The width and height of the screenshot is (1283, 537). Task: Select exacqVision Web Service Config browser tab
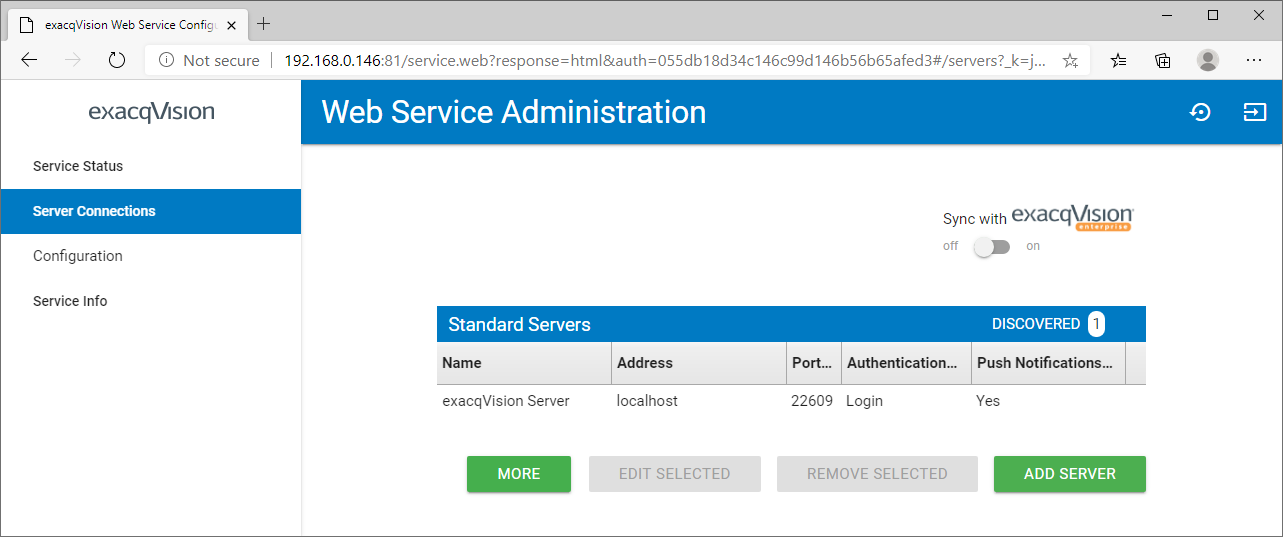[128, 23]
